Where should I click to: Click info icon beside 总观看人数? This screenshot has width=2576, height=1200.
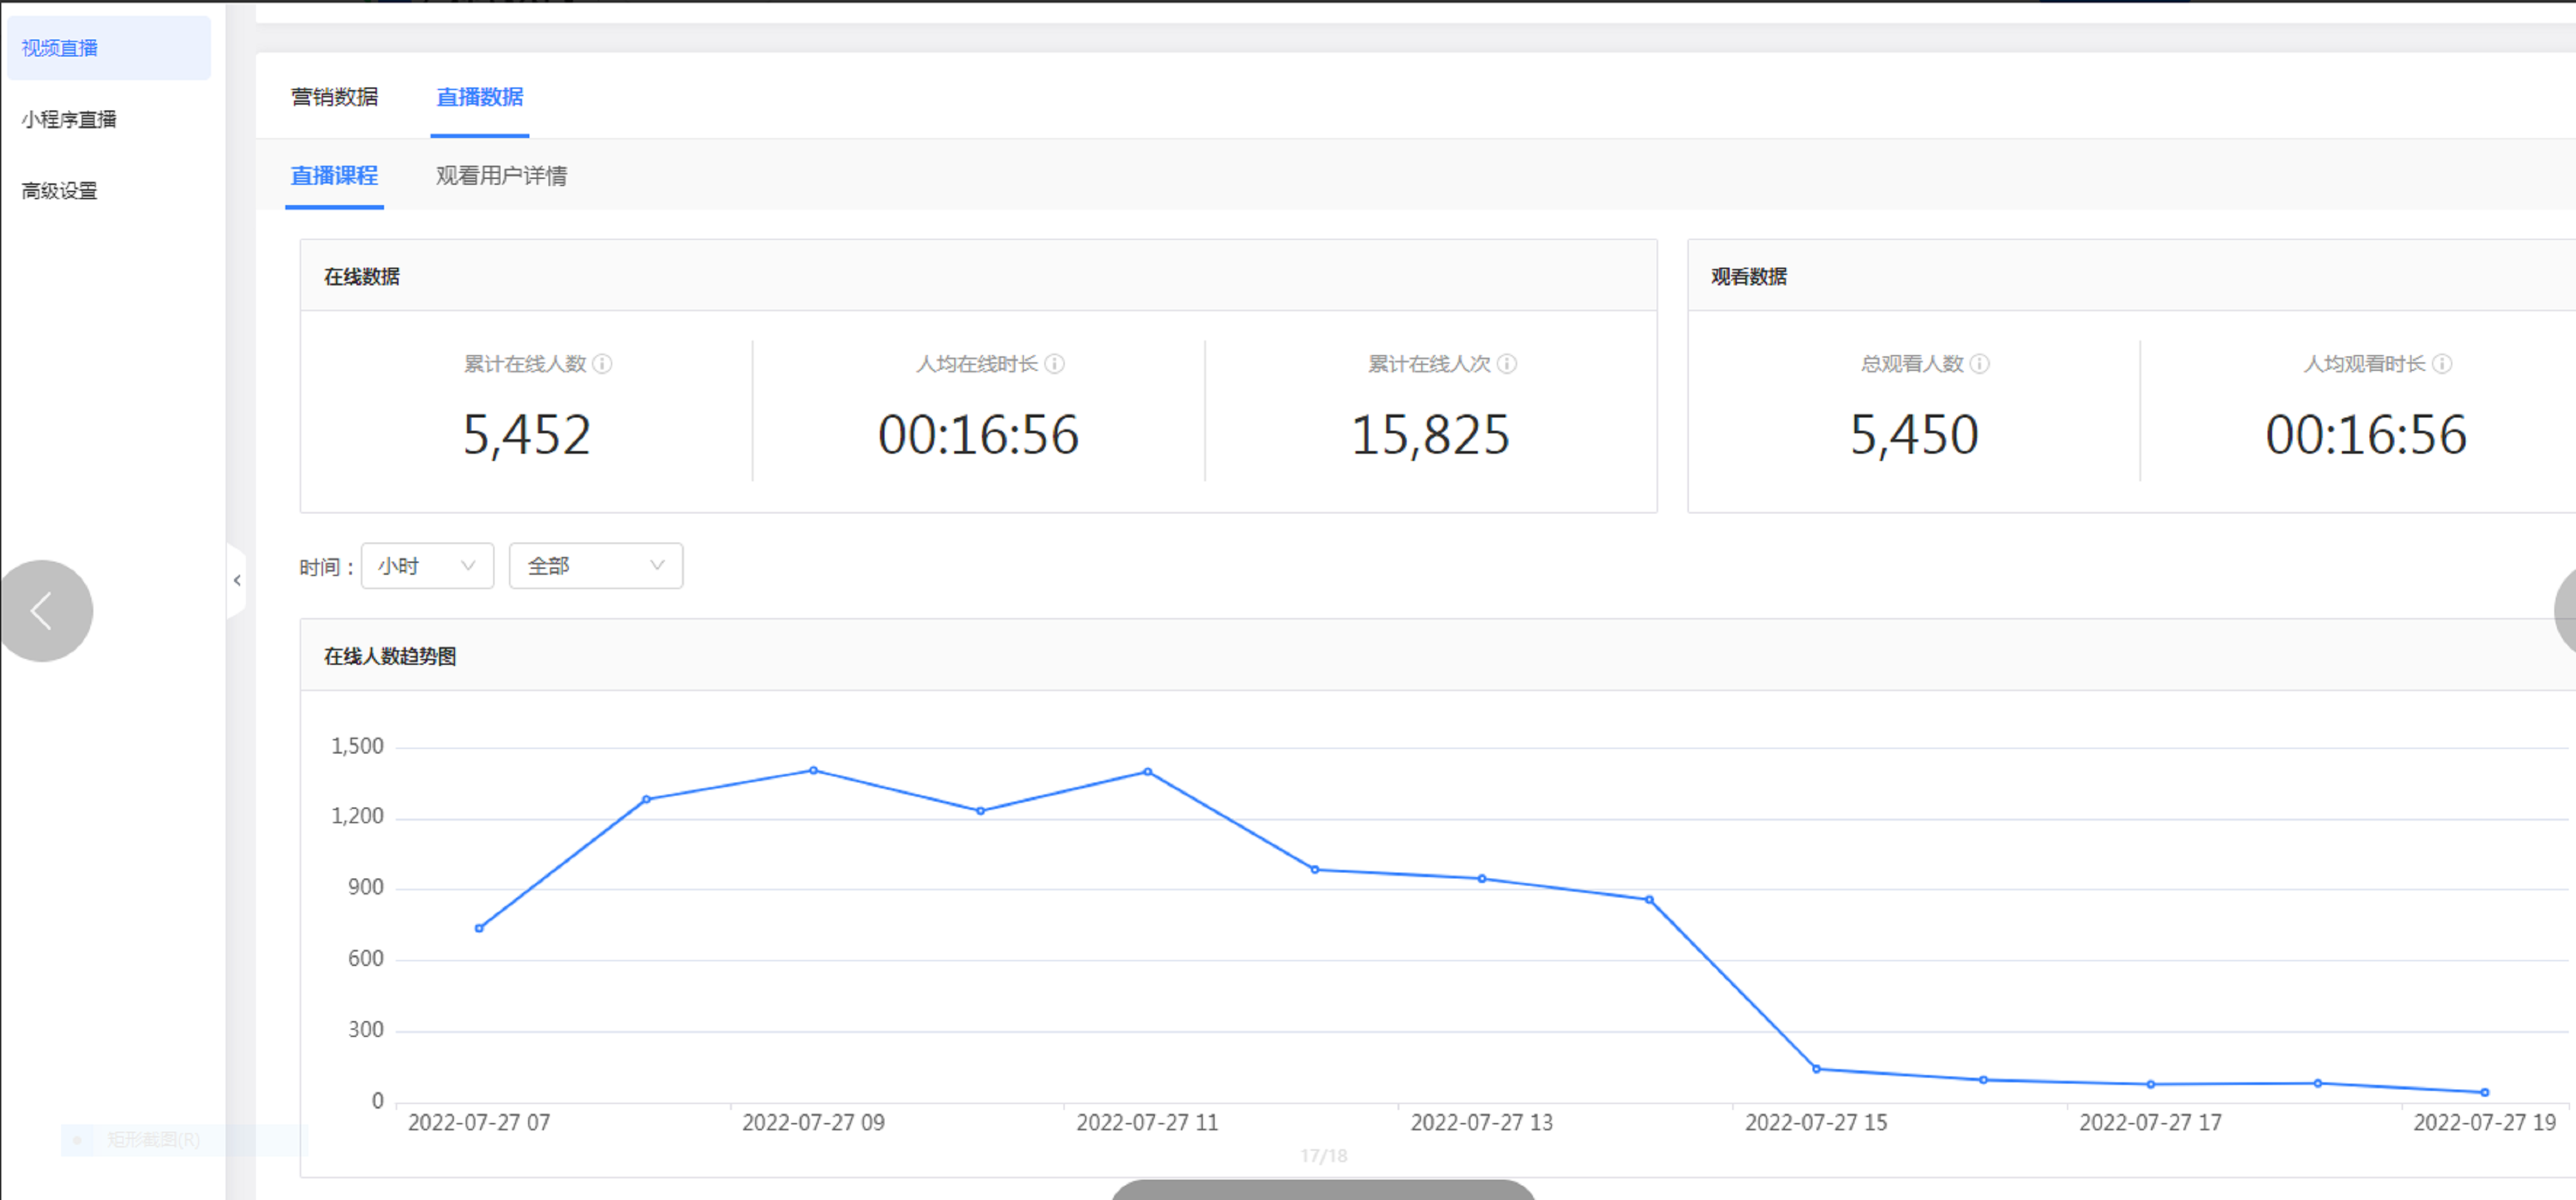coord(1979,364)
